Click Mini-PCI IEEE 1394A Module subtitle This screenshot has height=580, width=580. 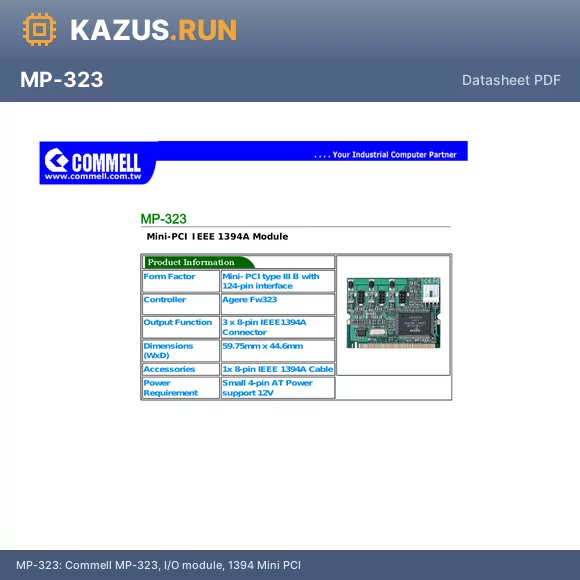pyautogui.click(x=217, y=236)
